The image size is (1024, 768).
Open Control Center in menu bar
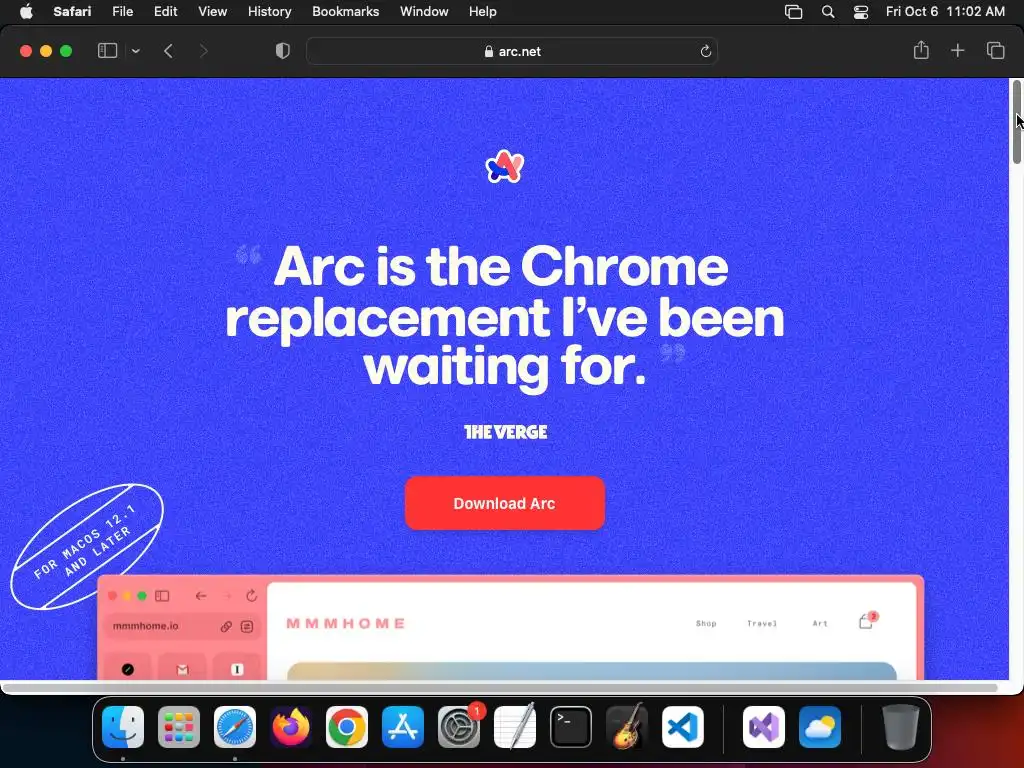pos(861,12)
